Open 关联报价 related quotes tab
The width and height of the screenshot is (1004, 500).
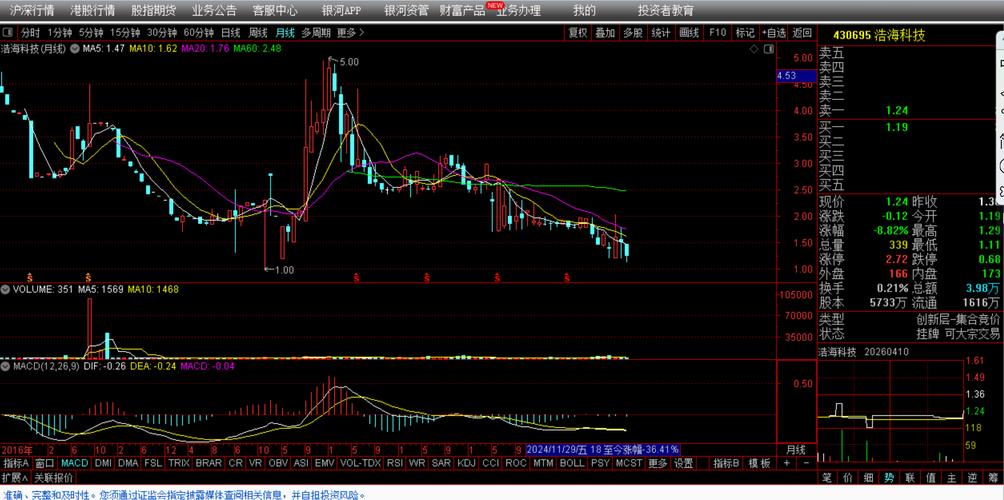tap(53, 478)
